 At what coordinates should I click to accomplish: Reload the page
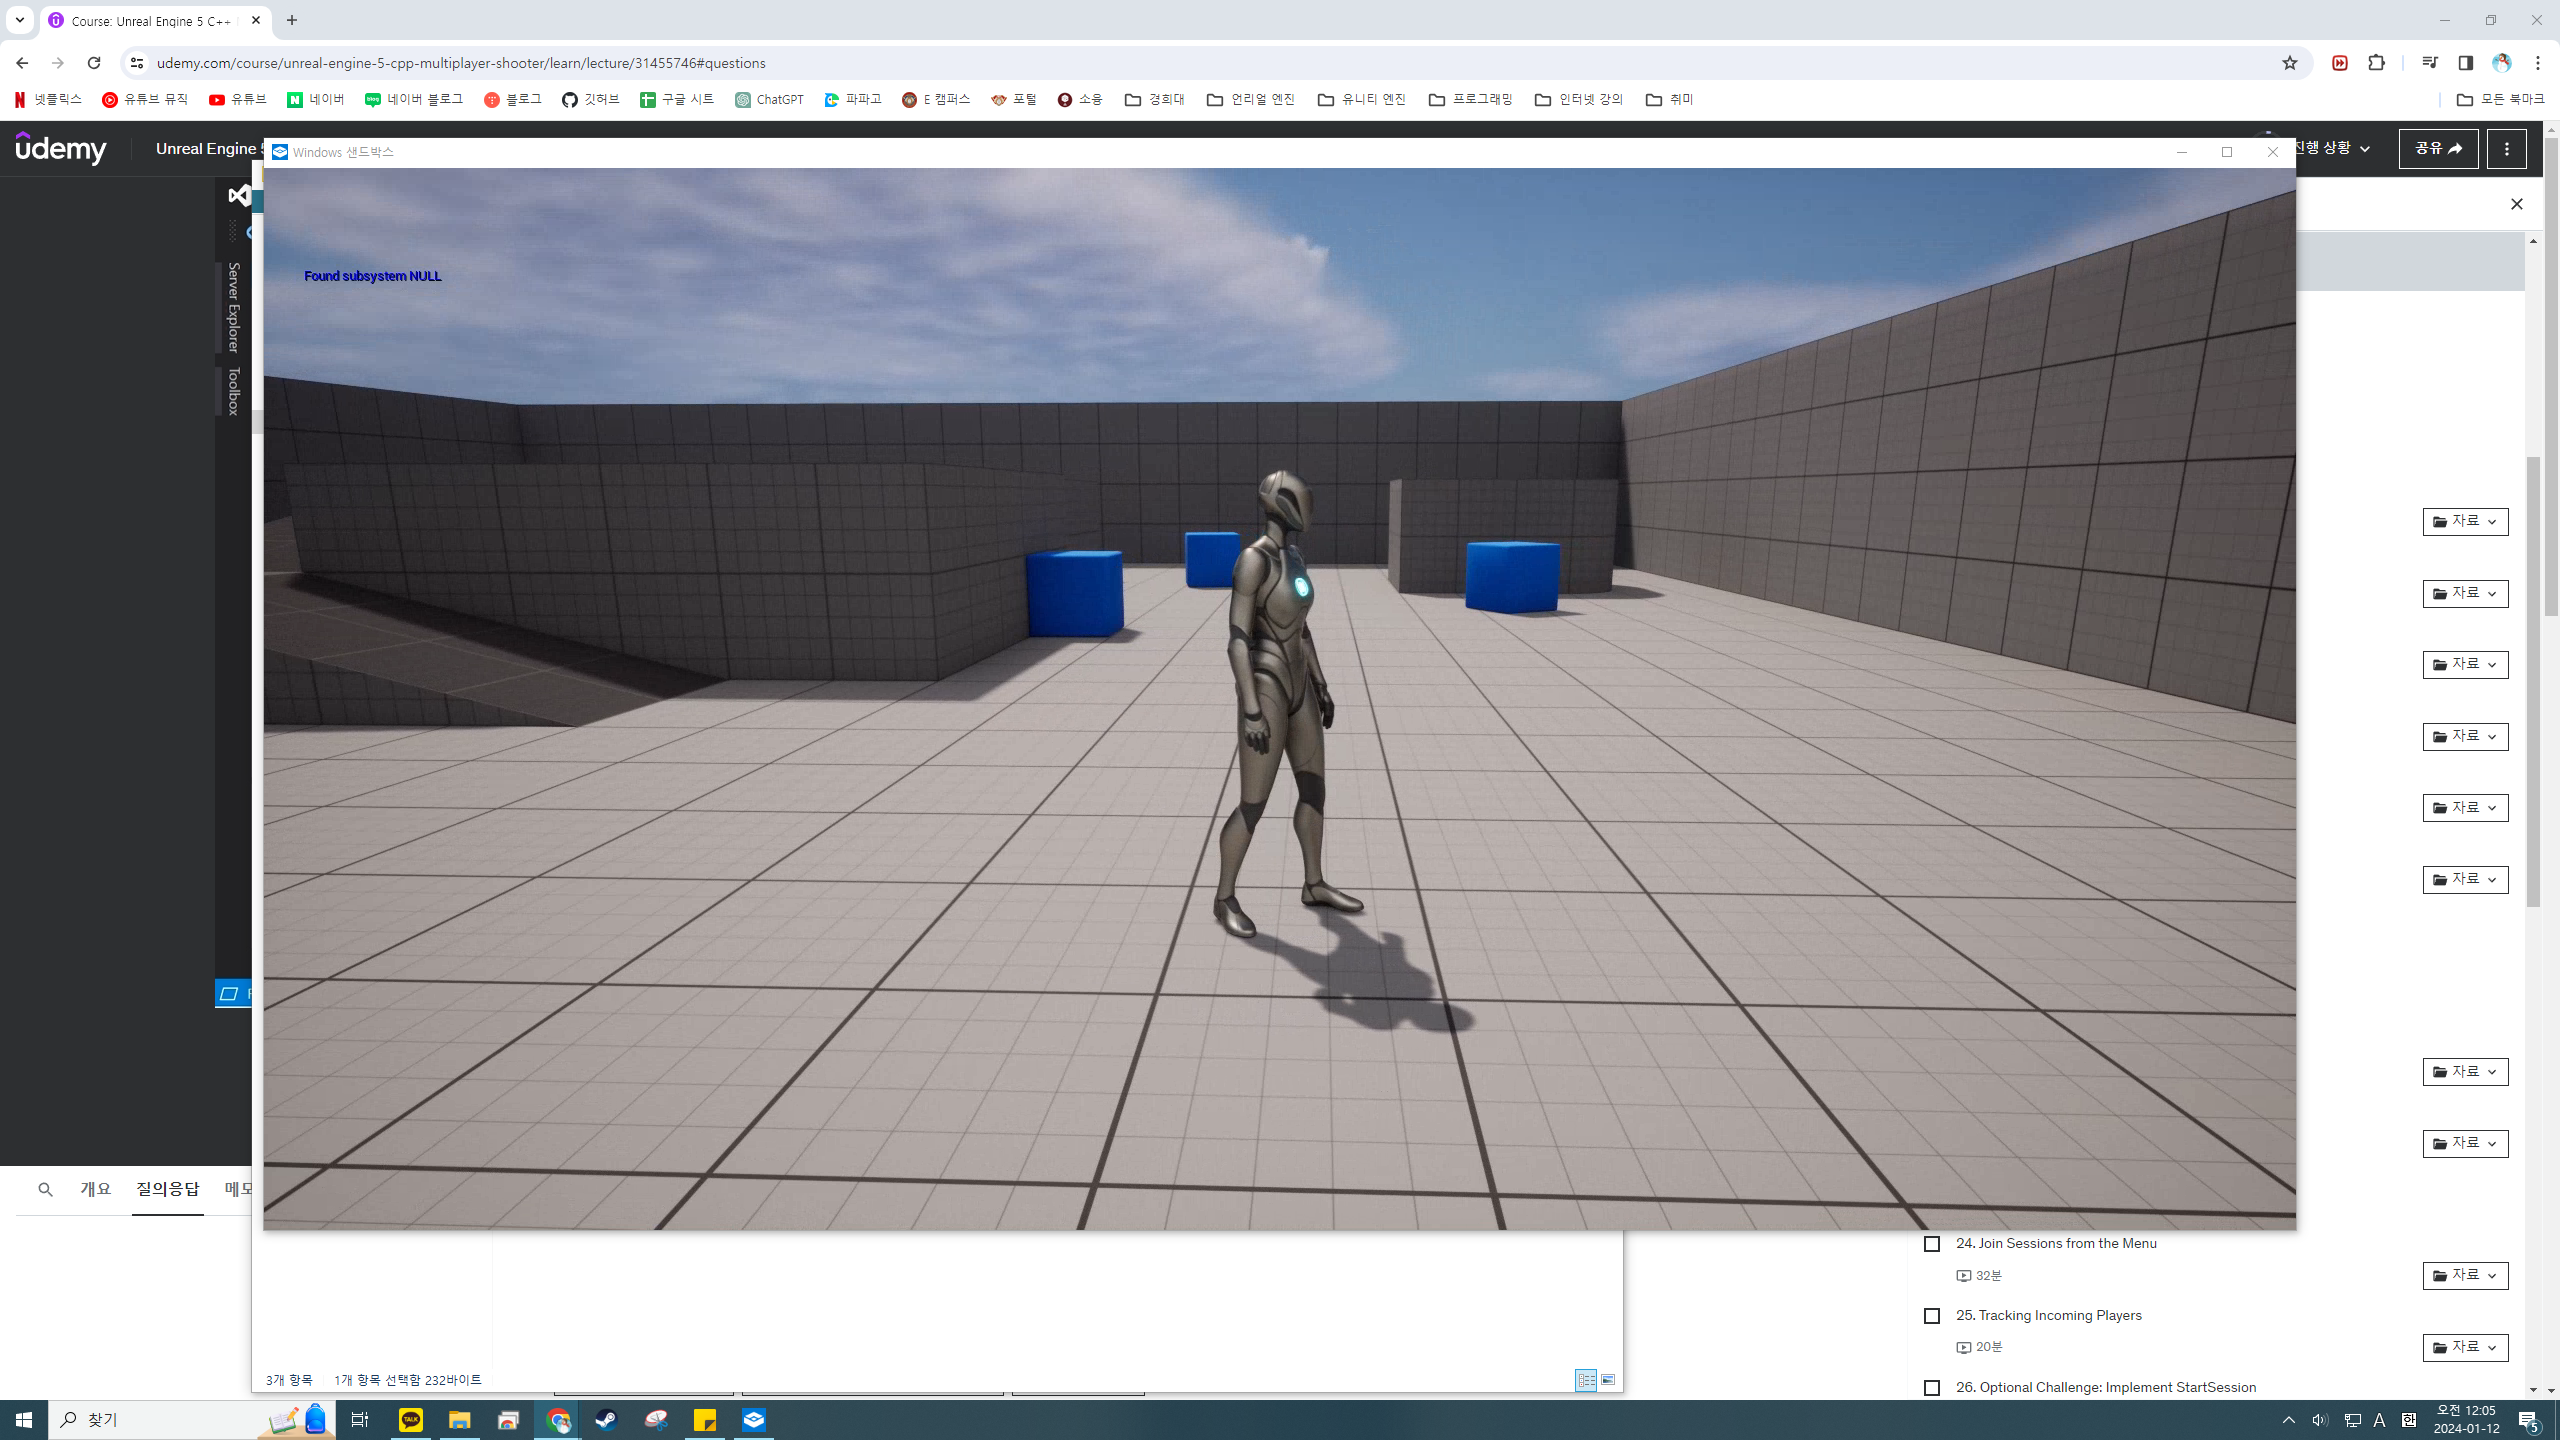pyautogui.click(x=94, y=63)
